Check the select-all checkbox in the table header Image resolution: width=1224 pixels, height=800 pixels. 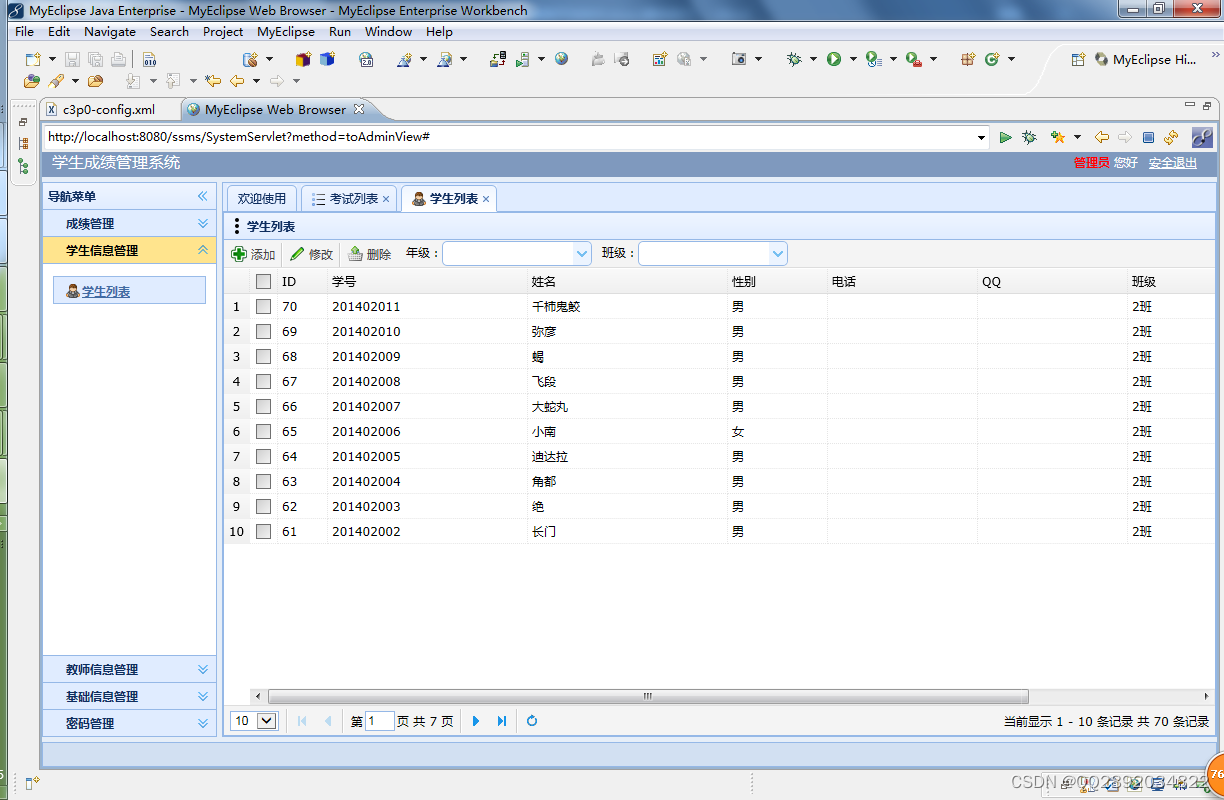263,281
